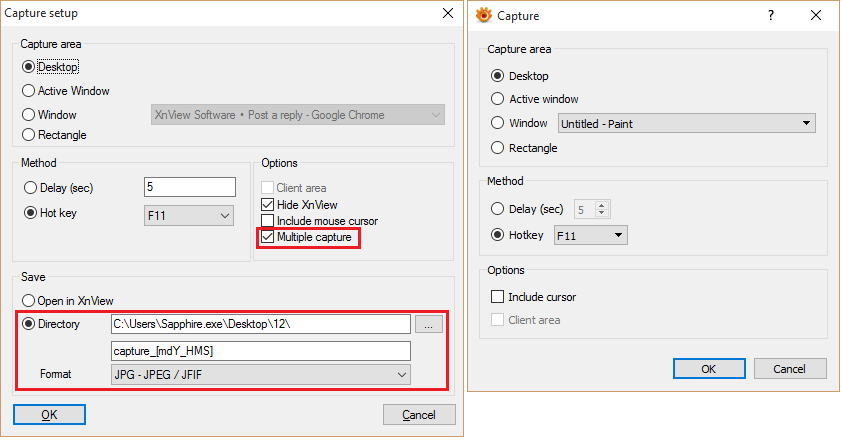The width and height of the screenshot is (842, 441).
Task: Browse for directory with ellipsis button
Action: [x=428, y=324]
